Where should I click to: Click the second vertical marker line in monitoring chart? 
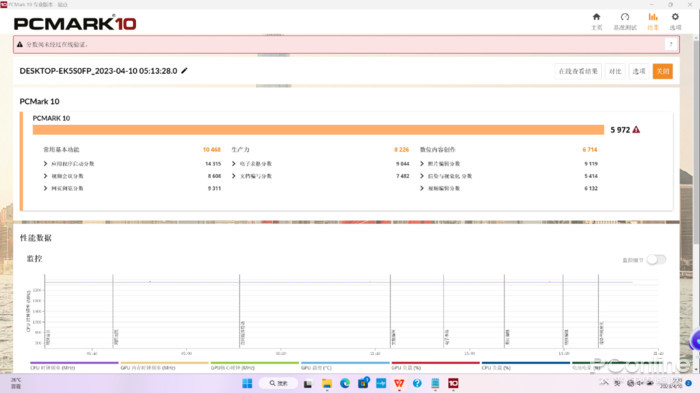click(113, 311)
